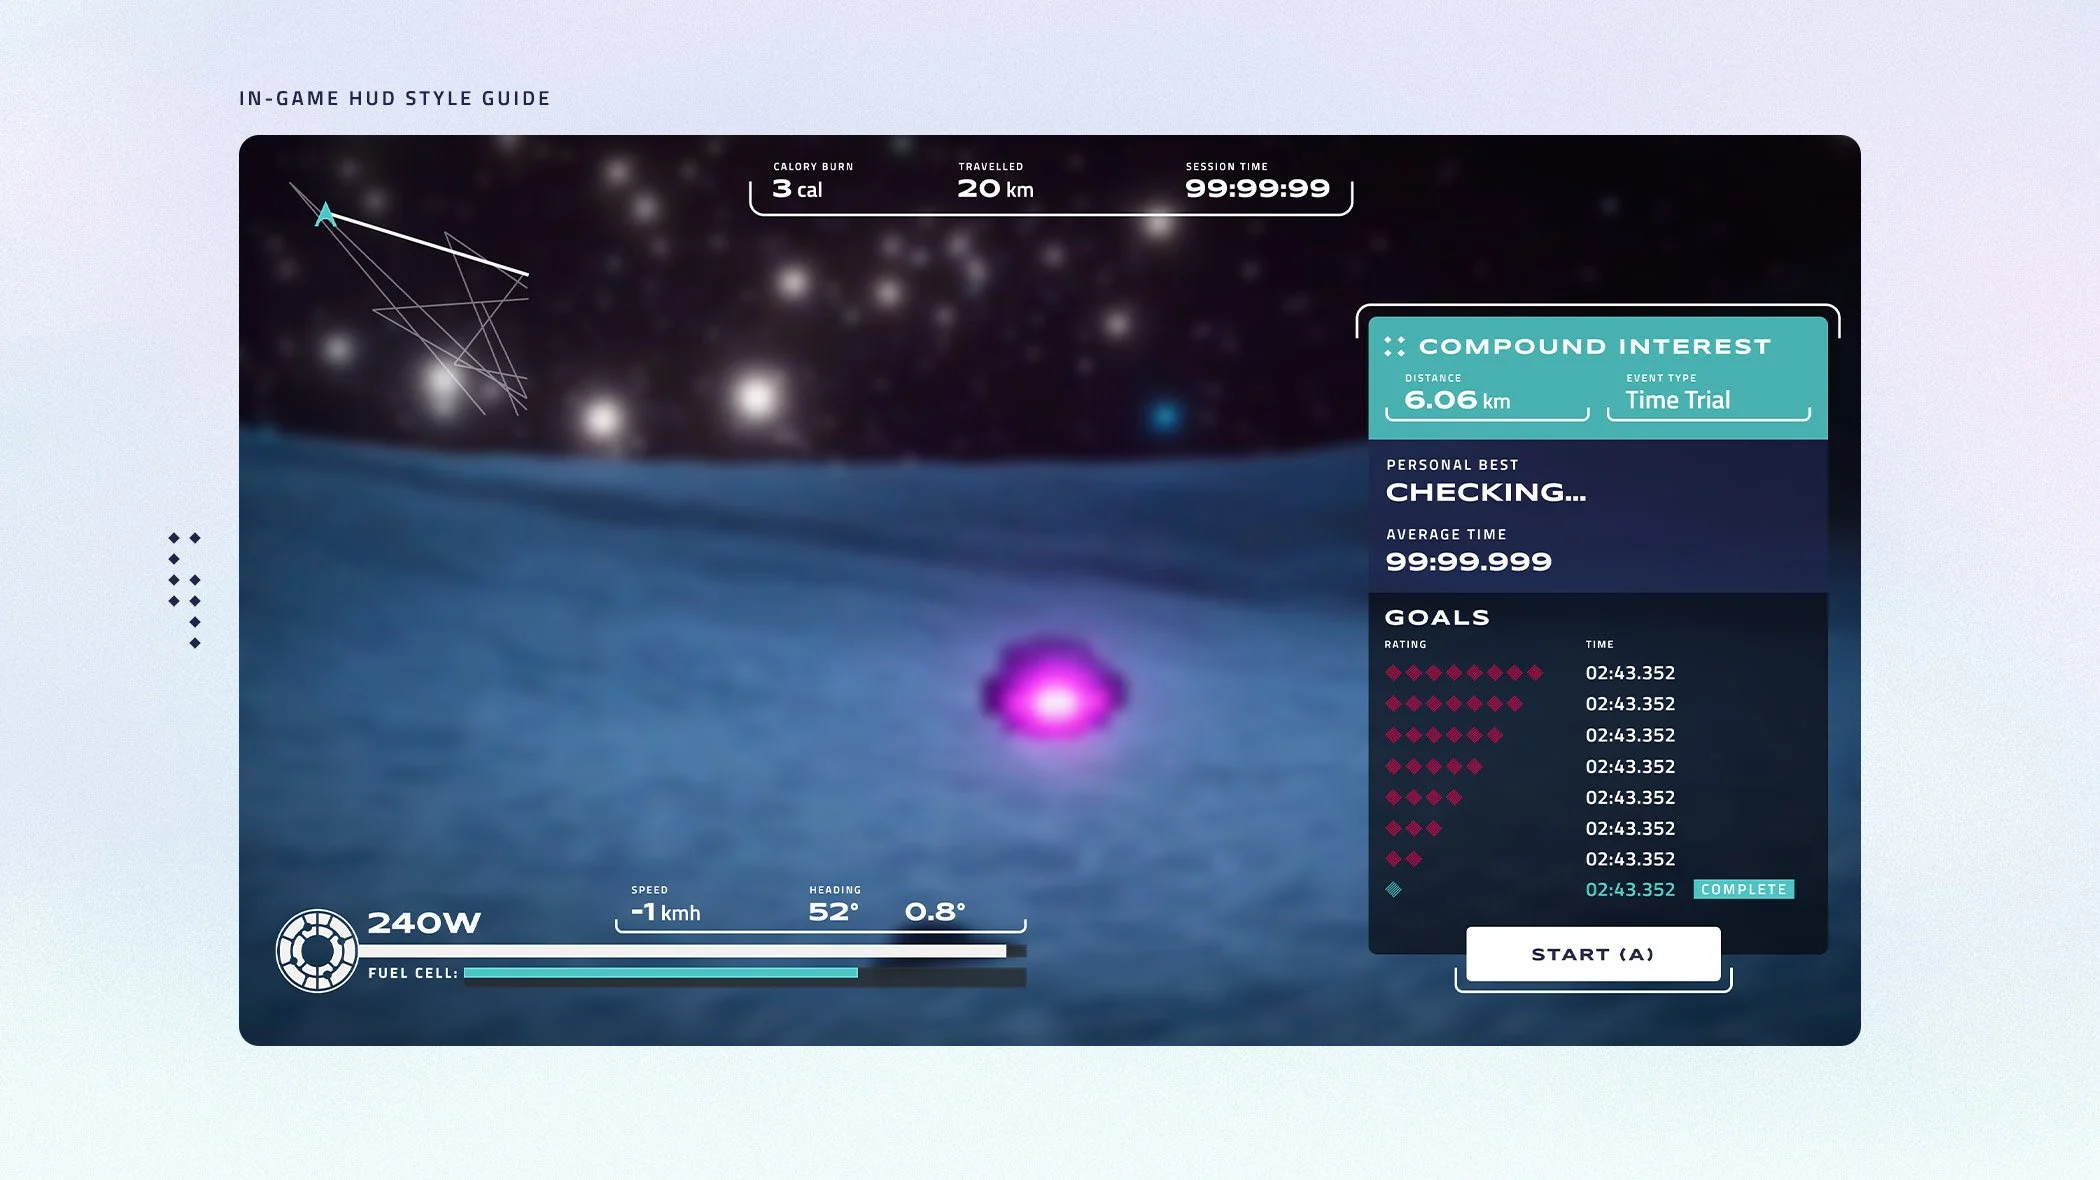The height and width of the screenshot is (1180, 2100).
Task: Click the 20 km travelled readout
Action: [995, 188]
